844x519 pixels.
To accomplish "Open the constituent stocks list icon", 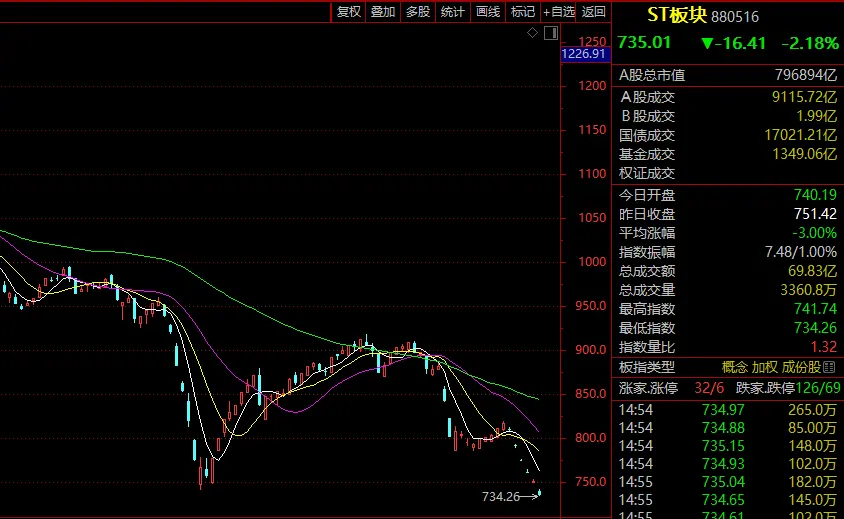I will point(828,368).
